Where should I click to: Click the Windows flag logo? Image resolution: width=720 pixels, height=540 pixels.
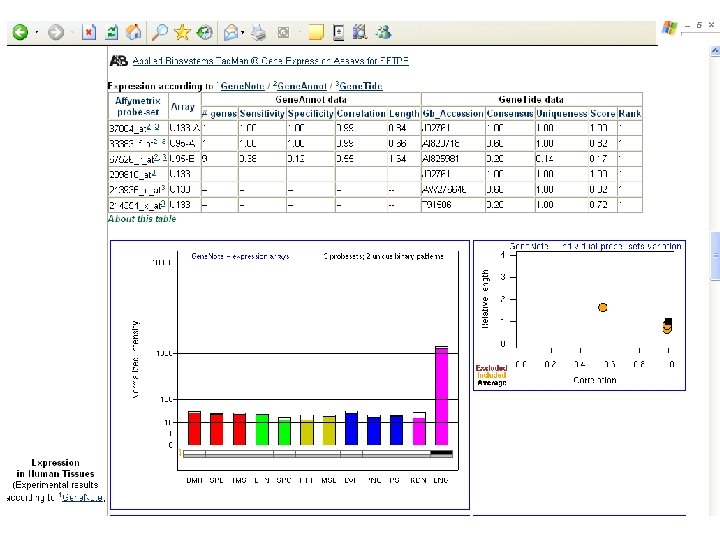coord(669,28)
